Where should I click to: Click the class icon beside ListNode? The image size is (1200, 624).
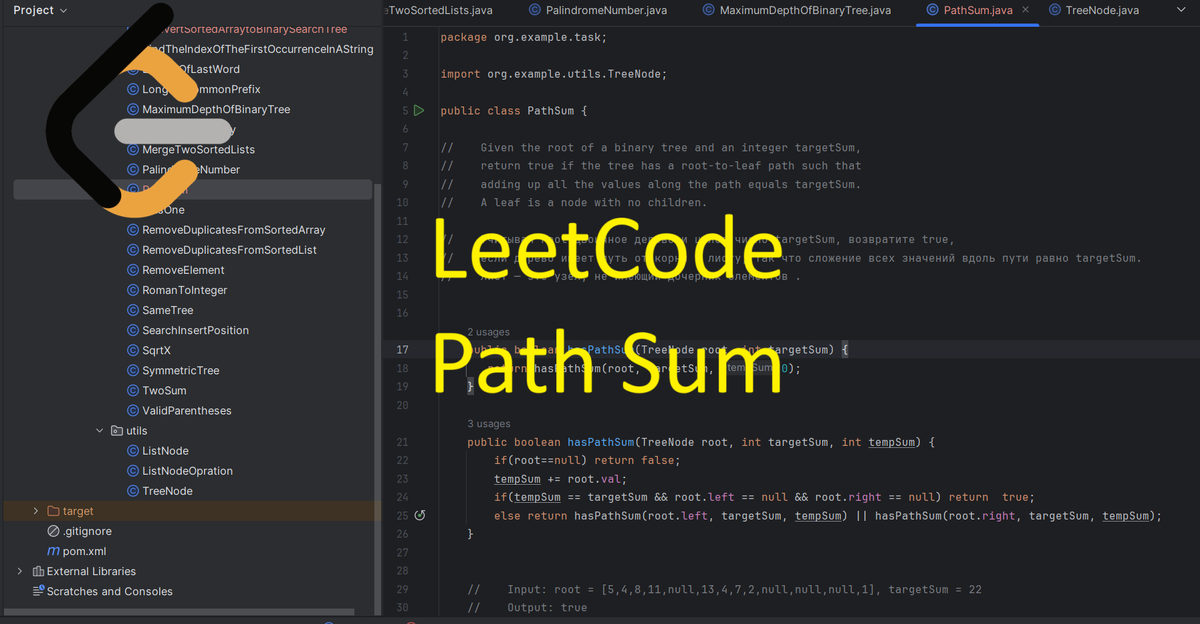point(133,451)
